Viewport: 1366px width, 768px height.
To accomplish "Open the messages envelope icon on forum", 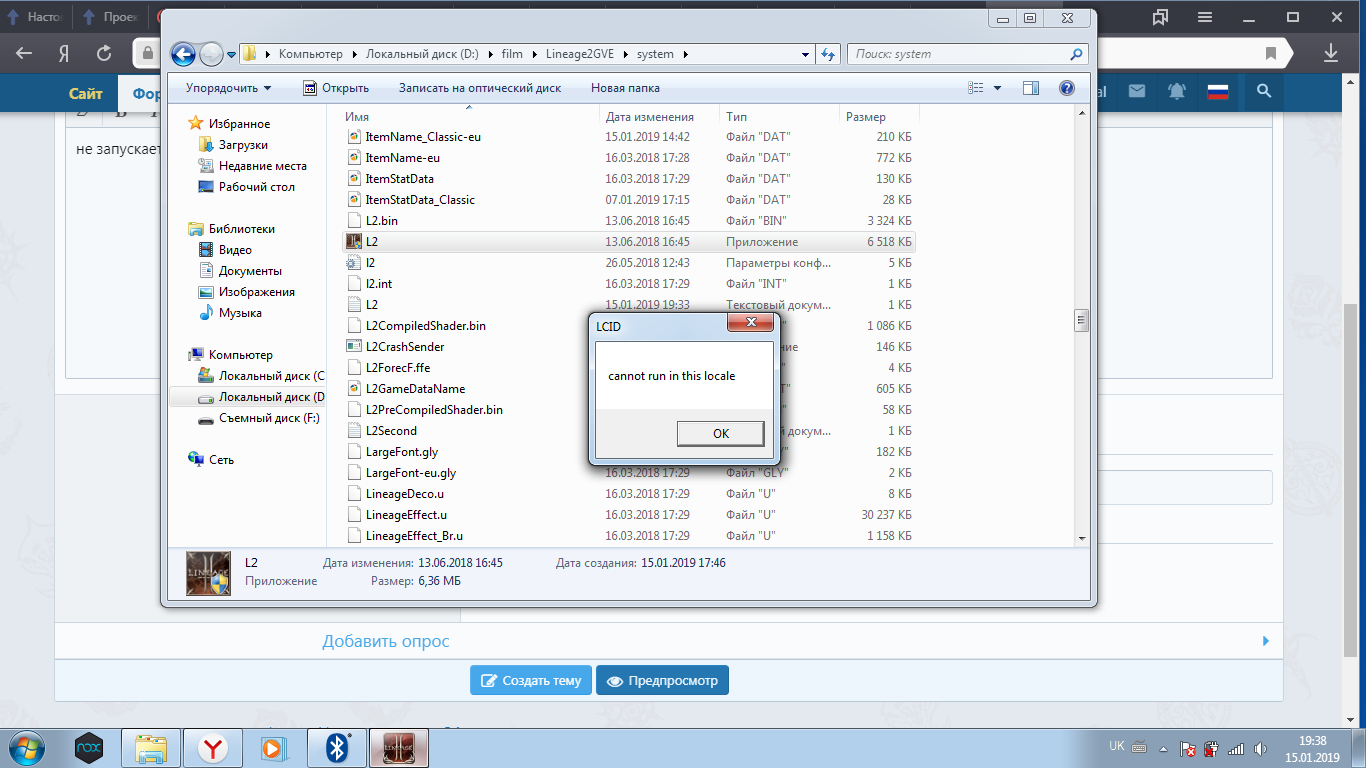I will point(1137,91).
